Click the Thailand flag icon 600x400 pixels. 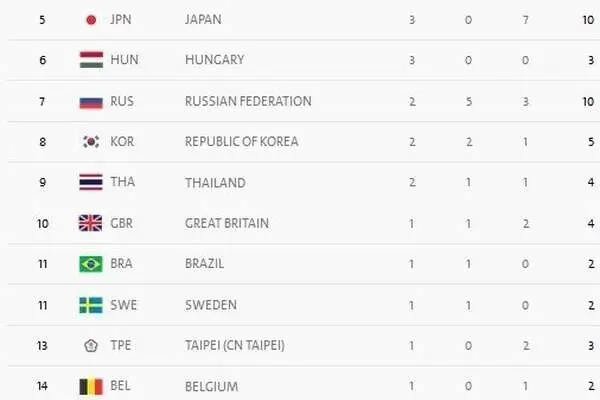[x=91, y=182]
